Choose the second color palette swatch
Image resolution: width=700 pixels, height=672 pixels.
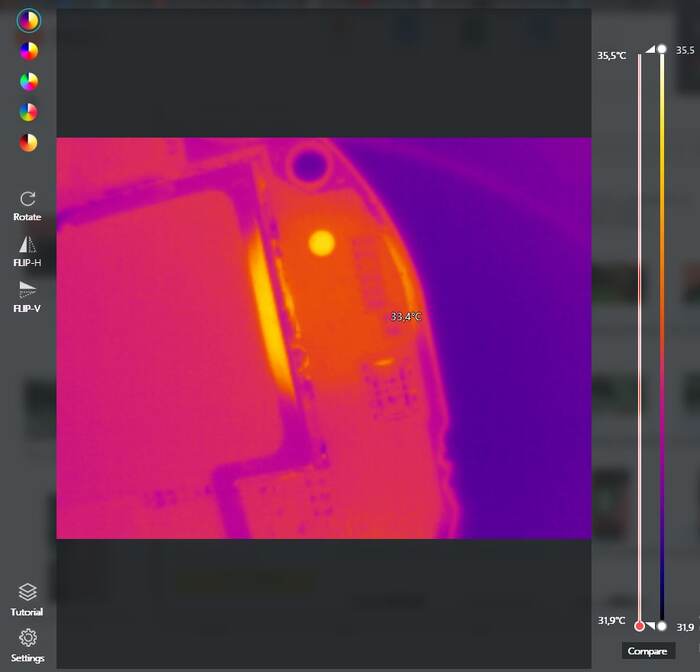28,50
